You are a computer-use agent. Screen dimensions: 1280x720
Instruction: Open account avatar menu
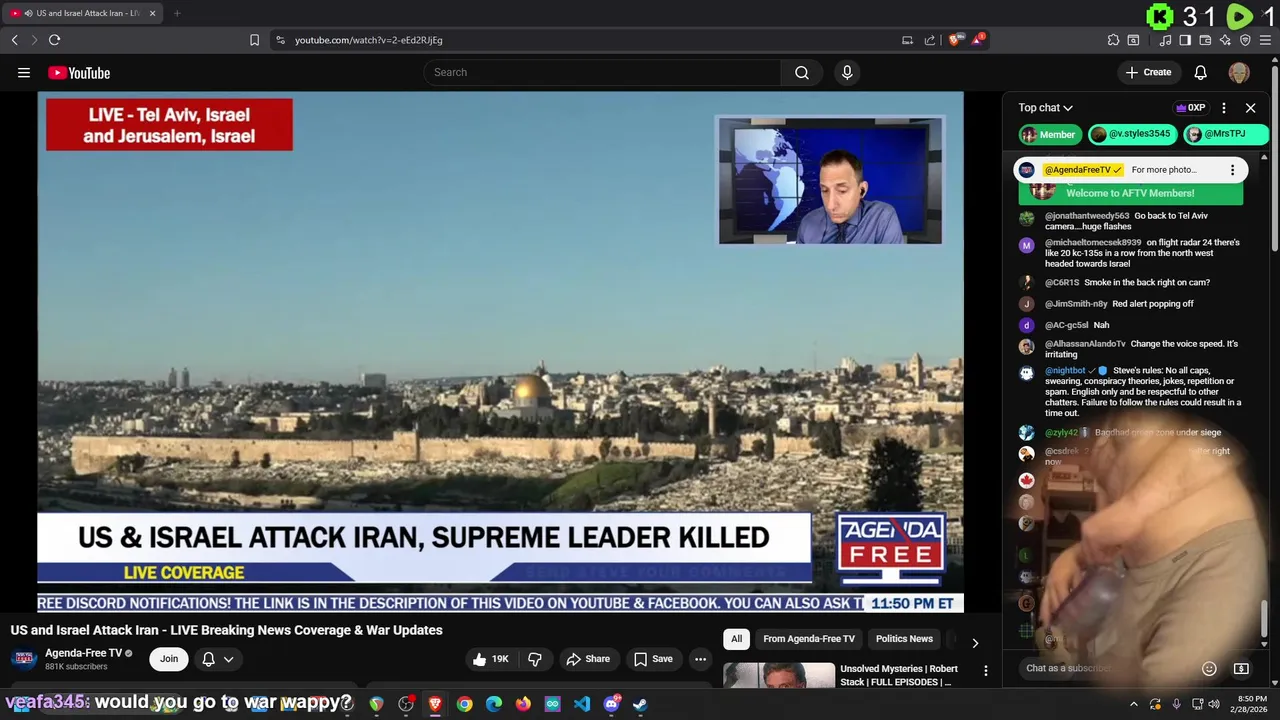pos(1239,72)
